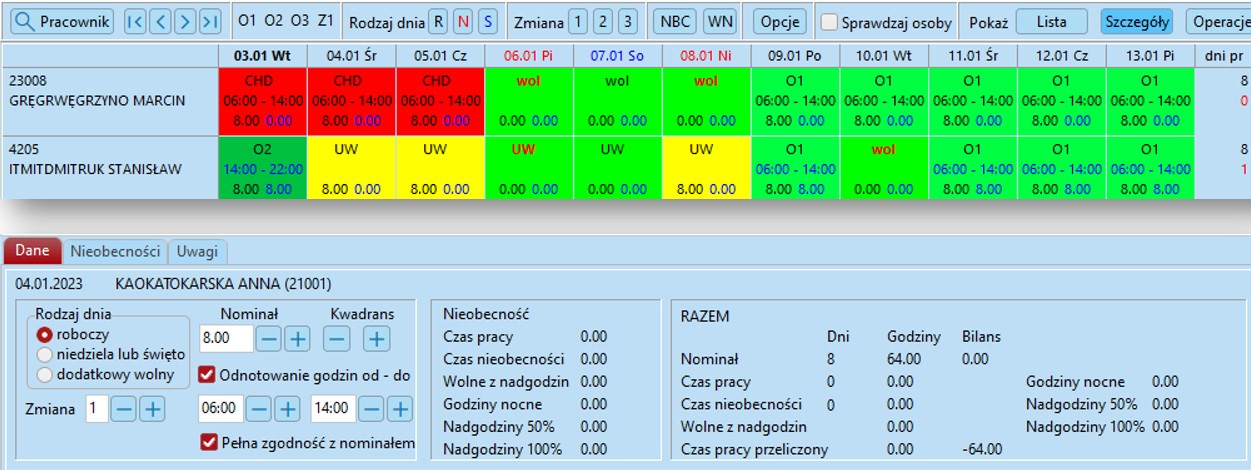This screenshot has height=470, width=1251.
Task: Select Marcin's wol cell on 07.01
Action: click(x=618, y=100)
